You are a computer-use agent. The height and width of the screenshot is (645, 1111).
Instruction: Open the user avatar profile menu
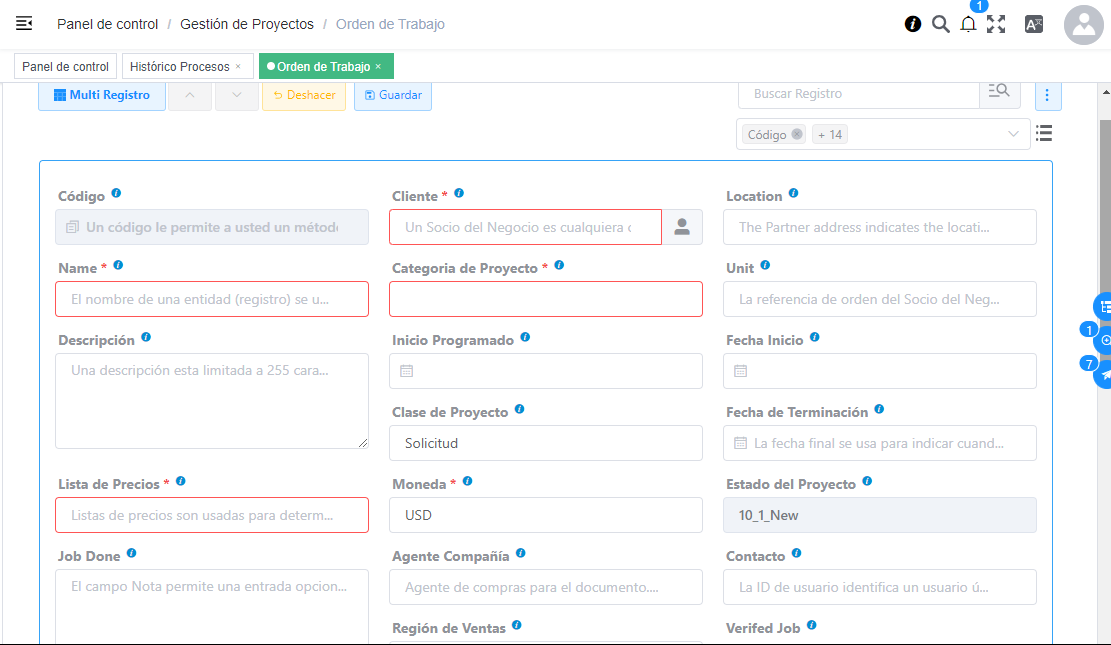(x=1084, y=25)
